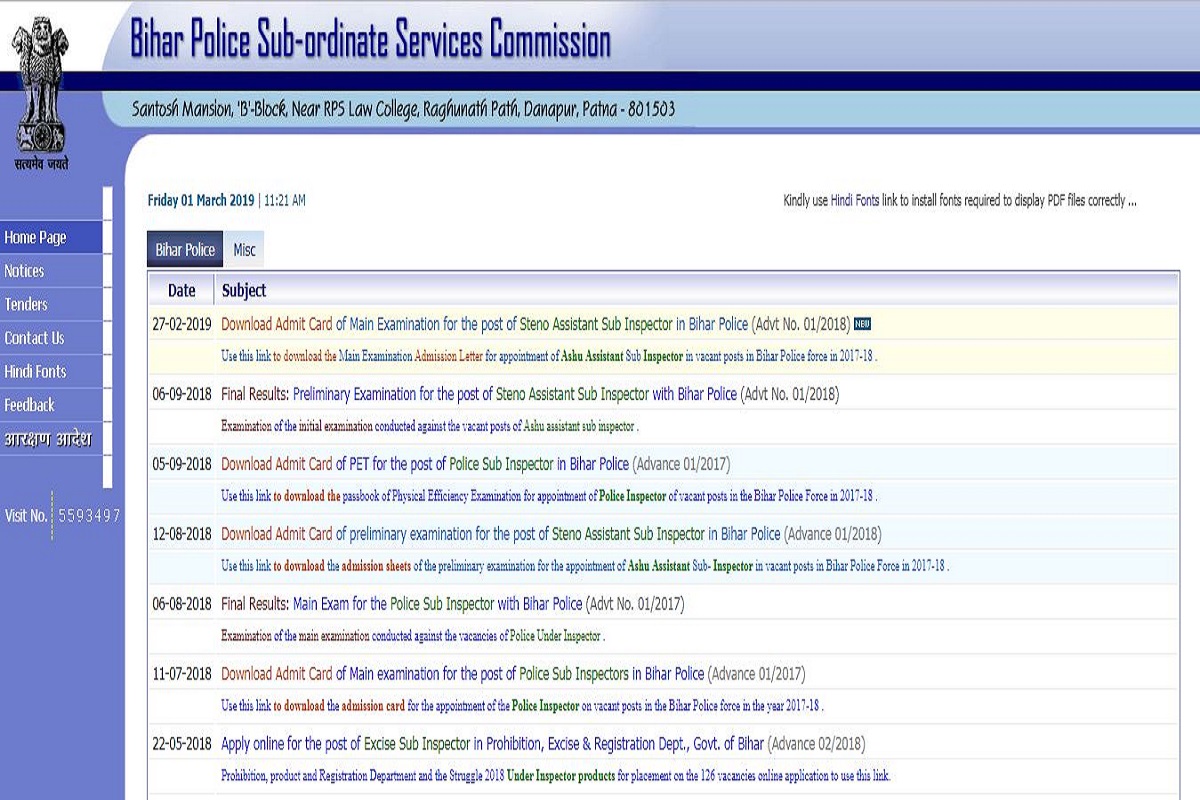
Task: Open Apply online Excise Sub Inspector link
Action: point(543,744)
